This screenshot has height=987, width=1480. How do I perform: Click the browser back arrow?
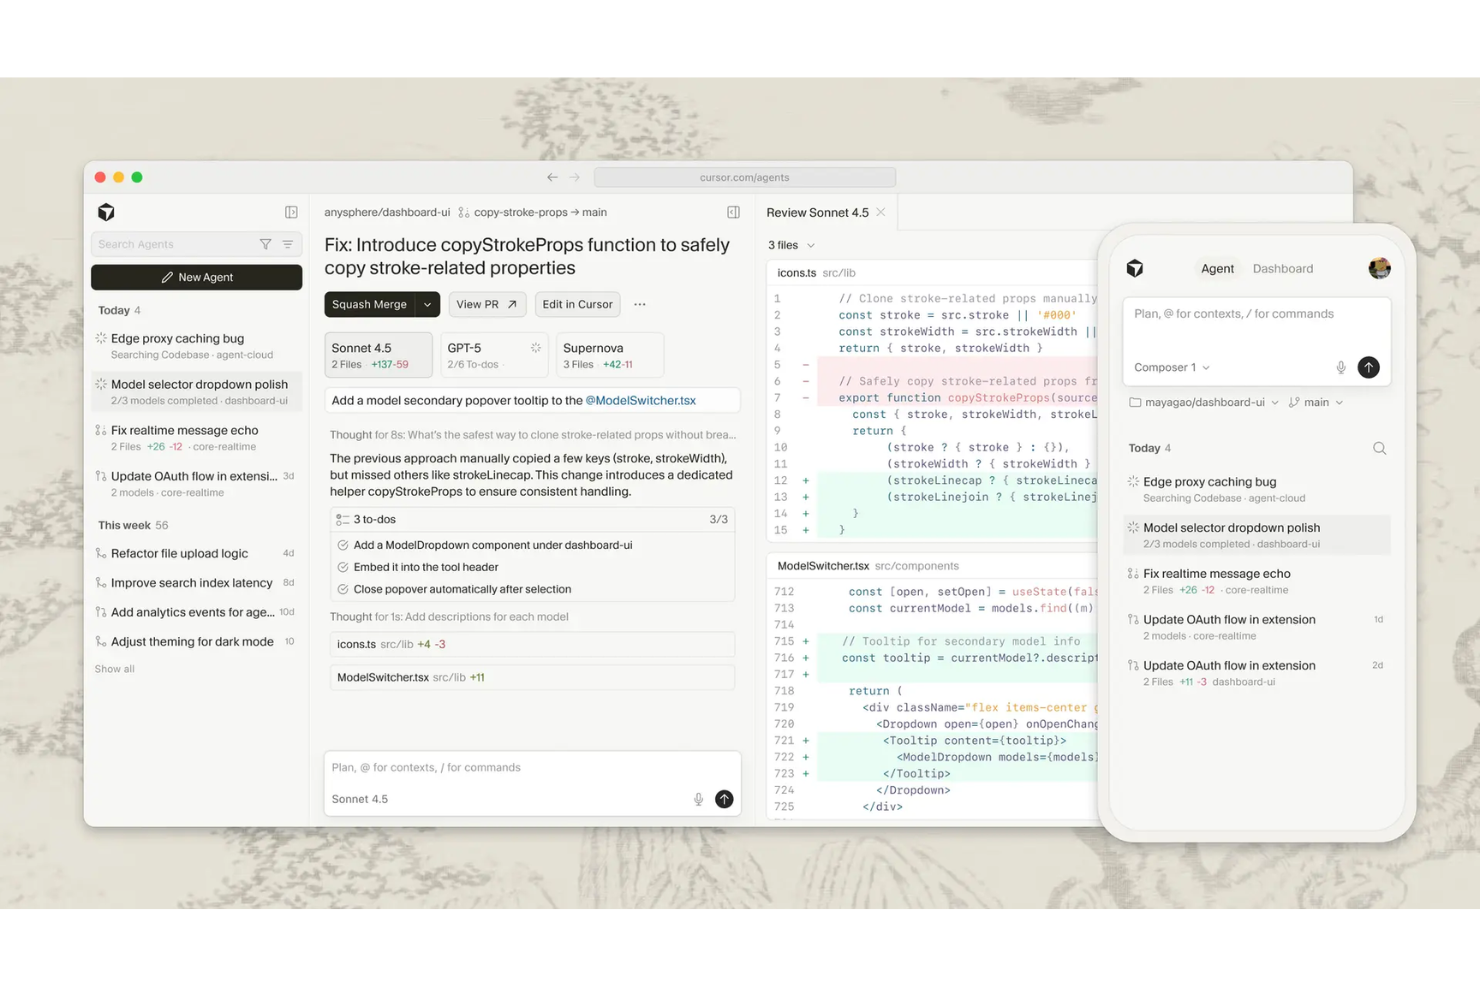coord(552,177)
